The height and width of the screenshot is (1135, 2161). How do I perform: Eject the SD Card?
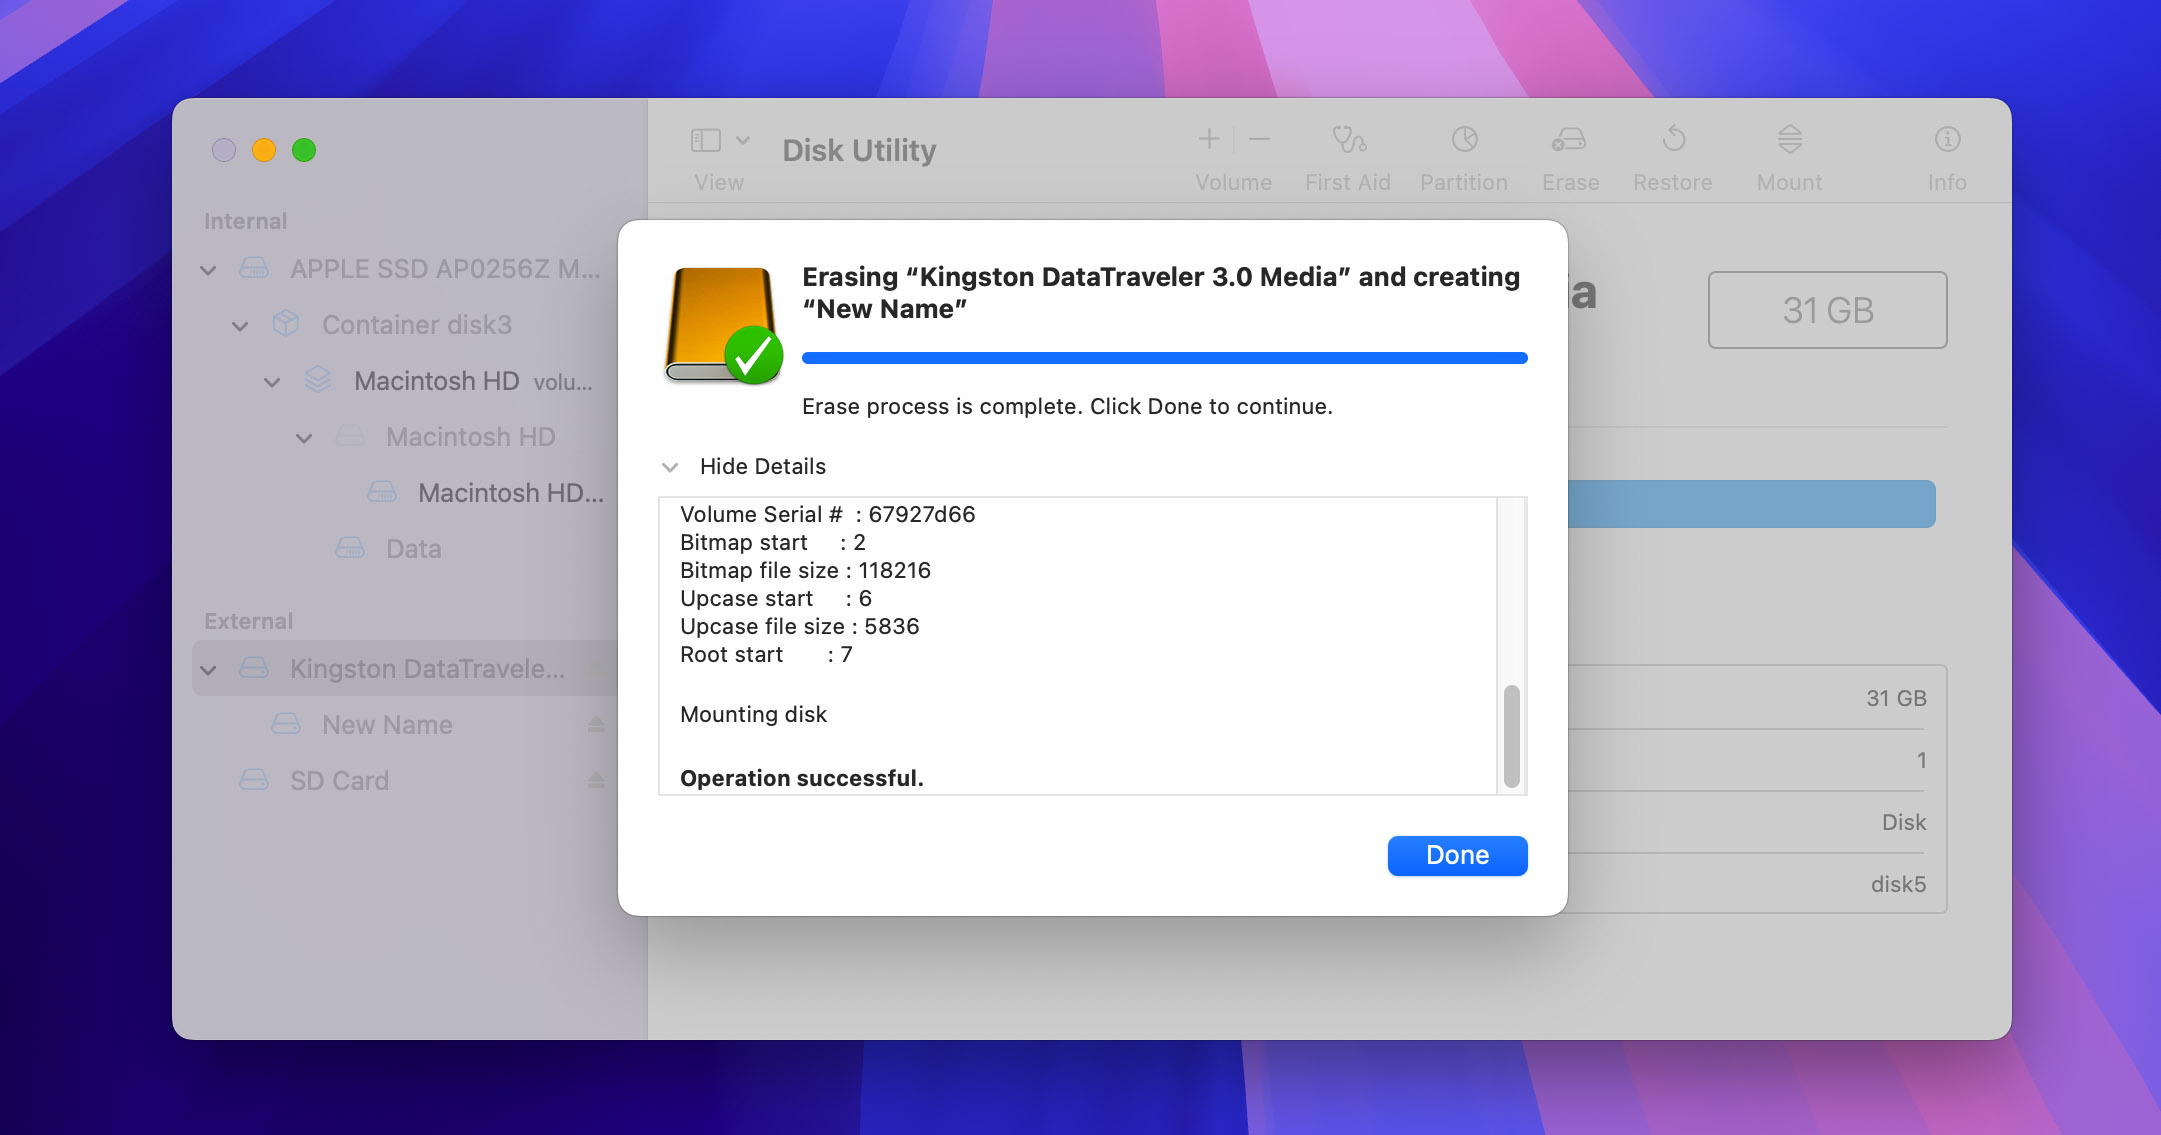point(596,781)
